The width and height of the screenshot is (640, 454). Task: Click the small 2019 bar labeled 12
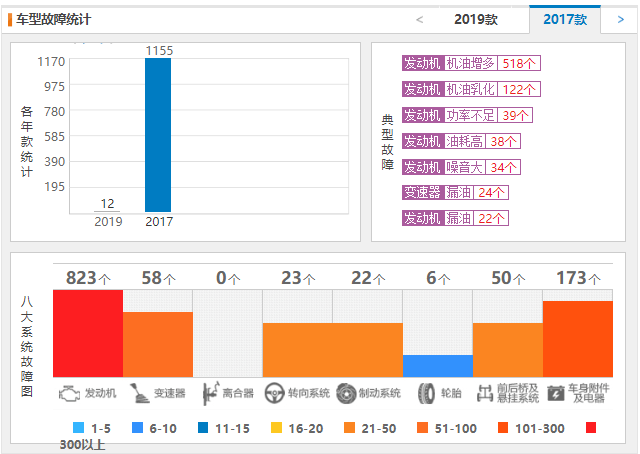pos(107,211)
